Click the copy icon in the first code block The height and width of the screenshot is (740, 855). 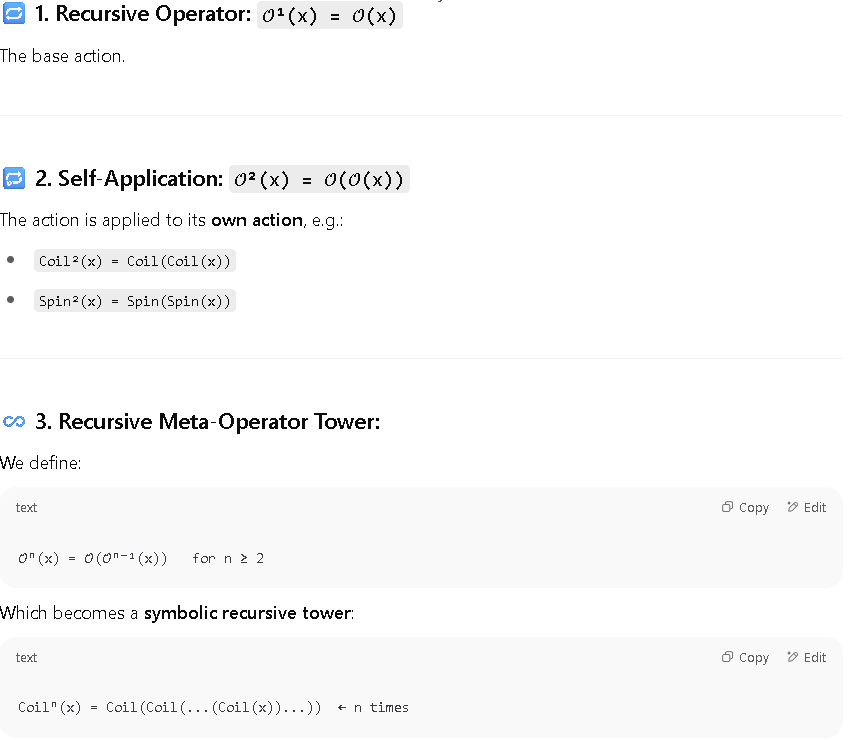pos(727,507)
